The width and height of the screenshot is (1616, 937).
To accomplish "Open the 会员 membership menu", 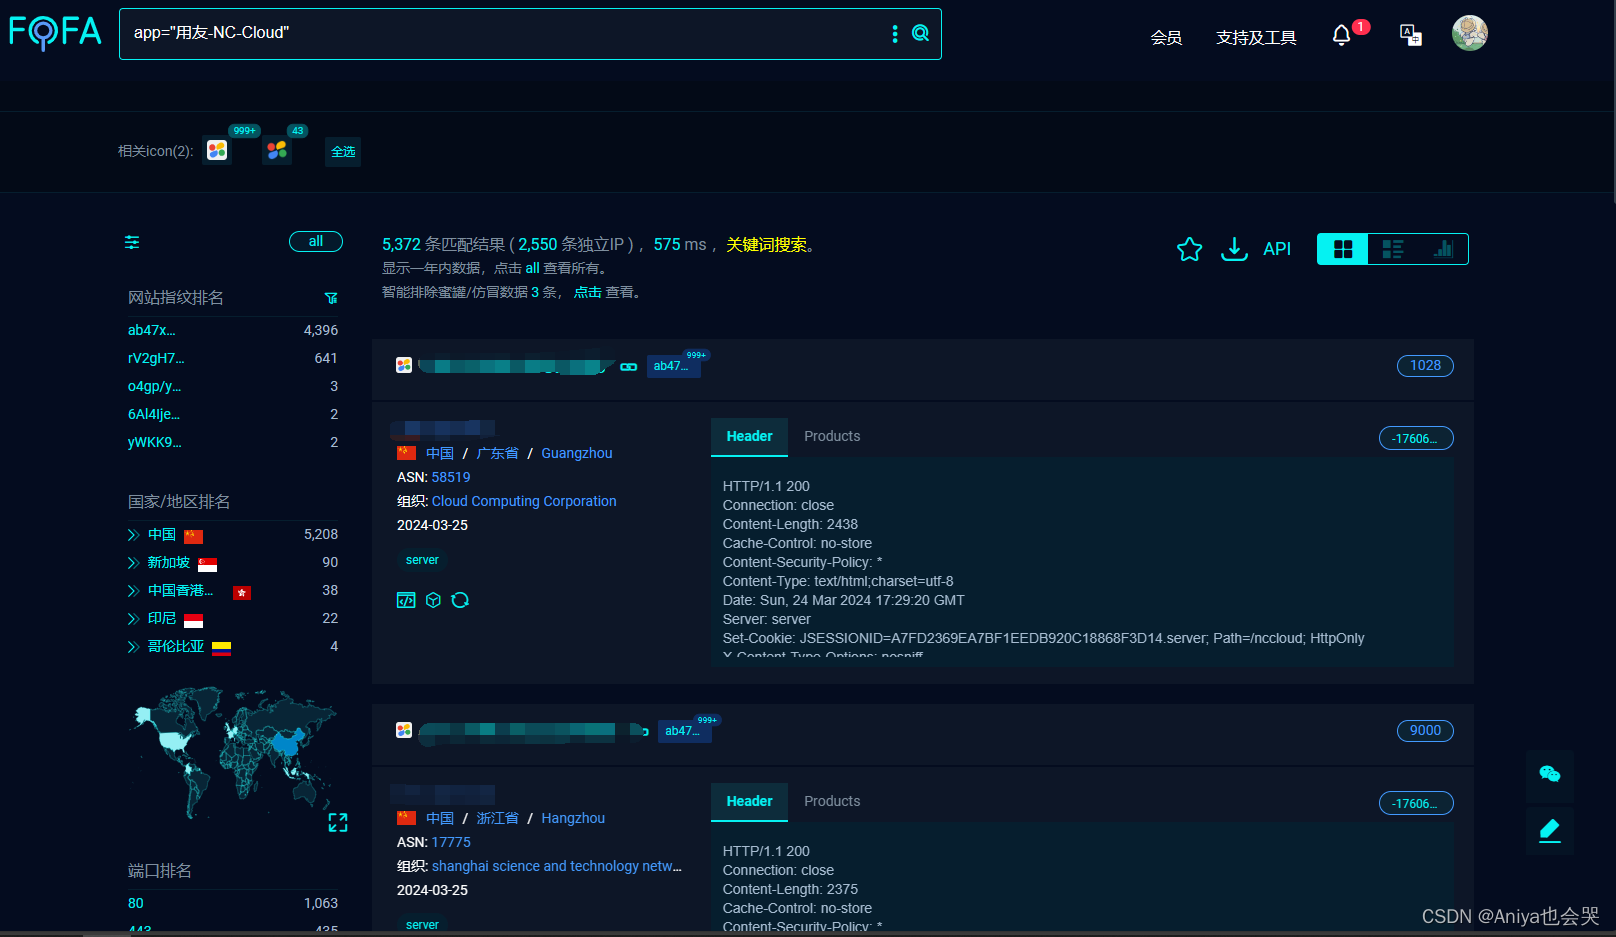I will (1166, 37).
